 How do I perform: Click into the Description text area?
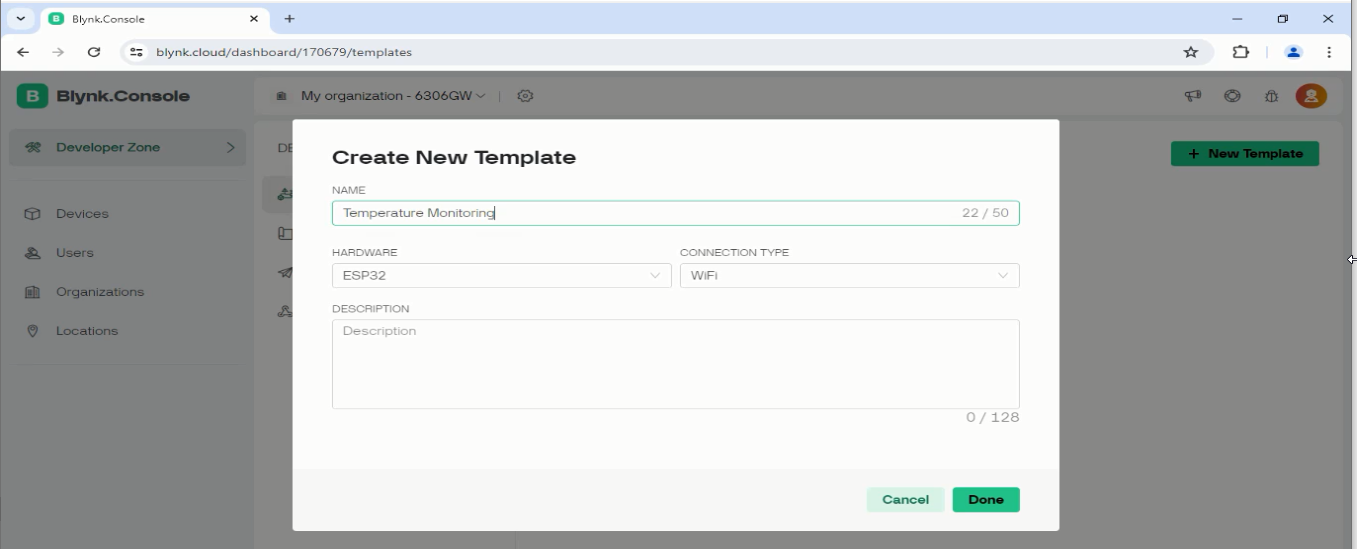coord(675,363)
